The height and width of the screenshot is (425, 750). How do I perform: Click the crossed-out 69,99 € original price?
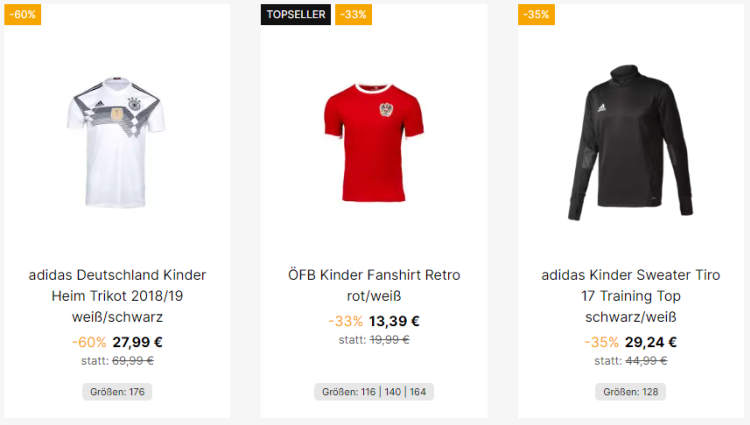(x=133, y=360)
